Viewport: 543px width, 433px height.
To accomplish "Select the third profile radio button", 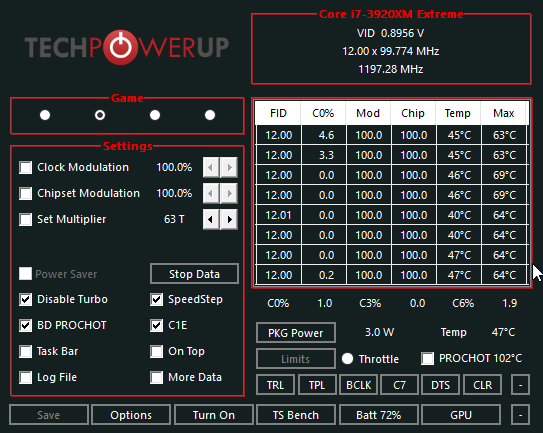I will pos(155,115).
